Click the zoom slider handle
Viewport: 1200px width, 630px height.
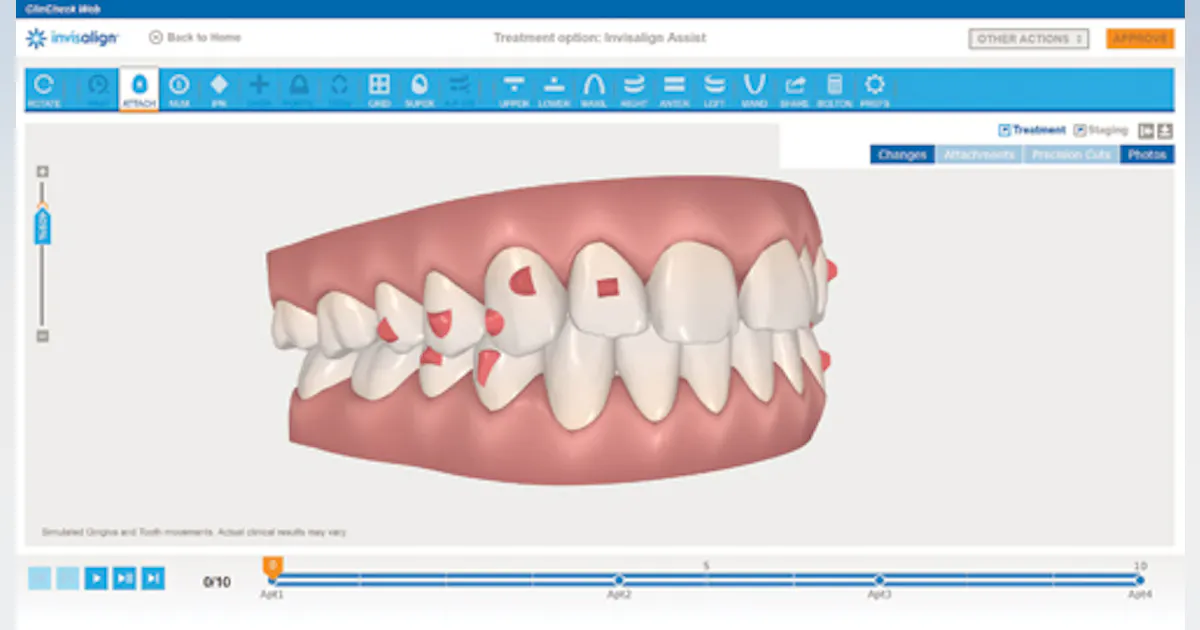[42, 225]
